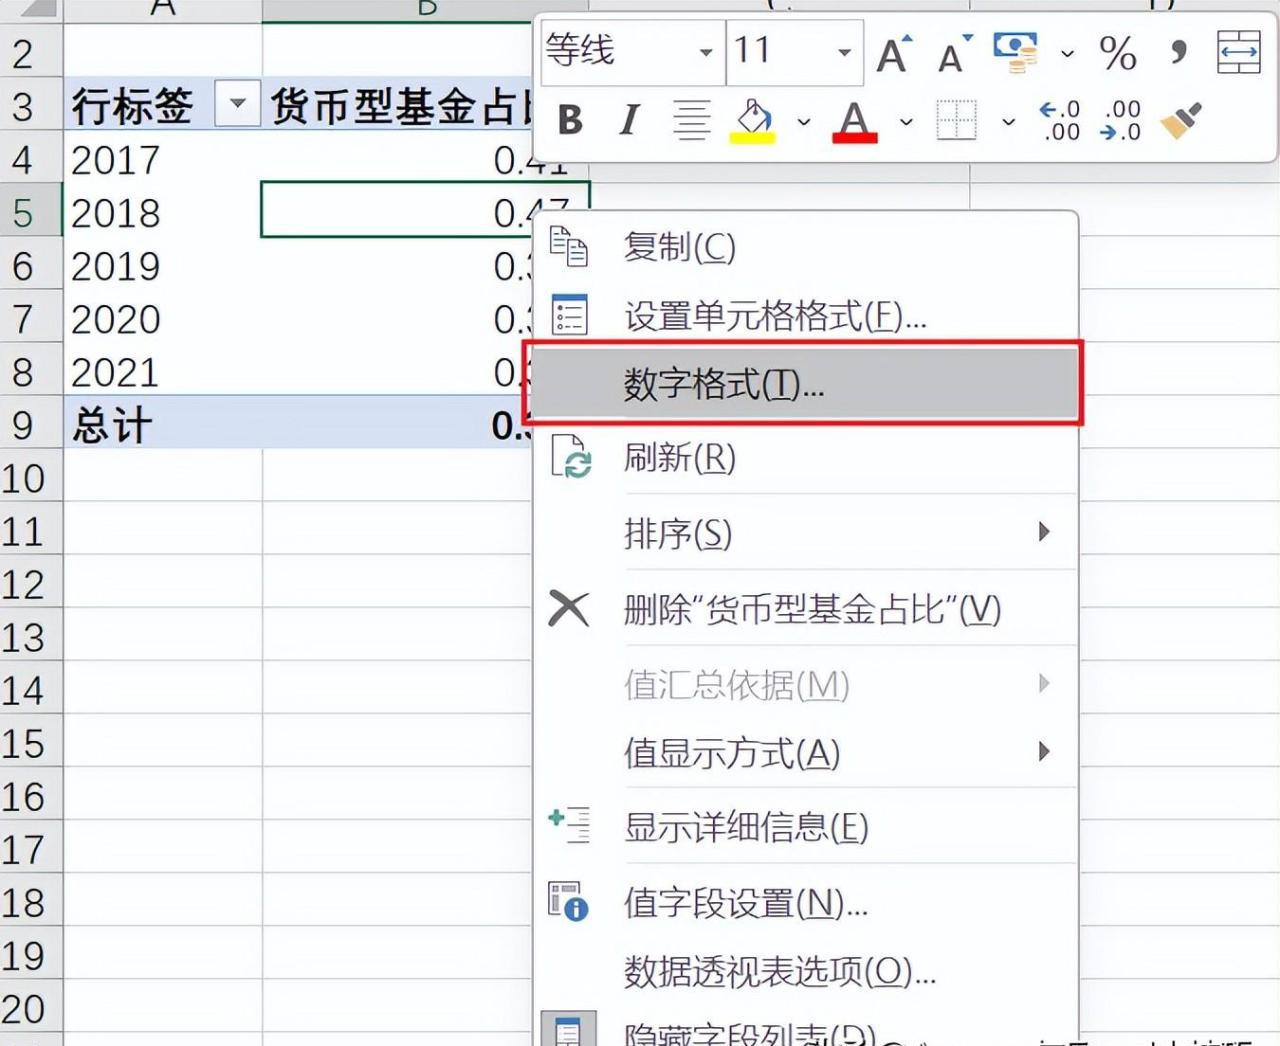Viewport: 1280px width, 1046px height.
Task: Click the center align icon
Action: pos(691,120)
